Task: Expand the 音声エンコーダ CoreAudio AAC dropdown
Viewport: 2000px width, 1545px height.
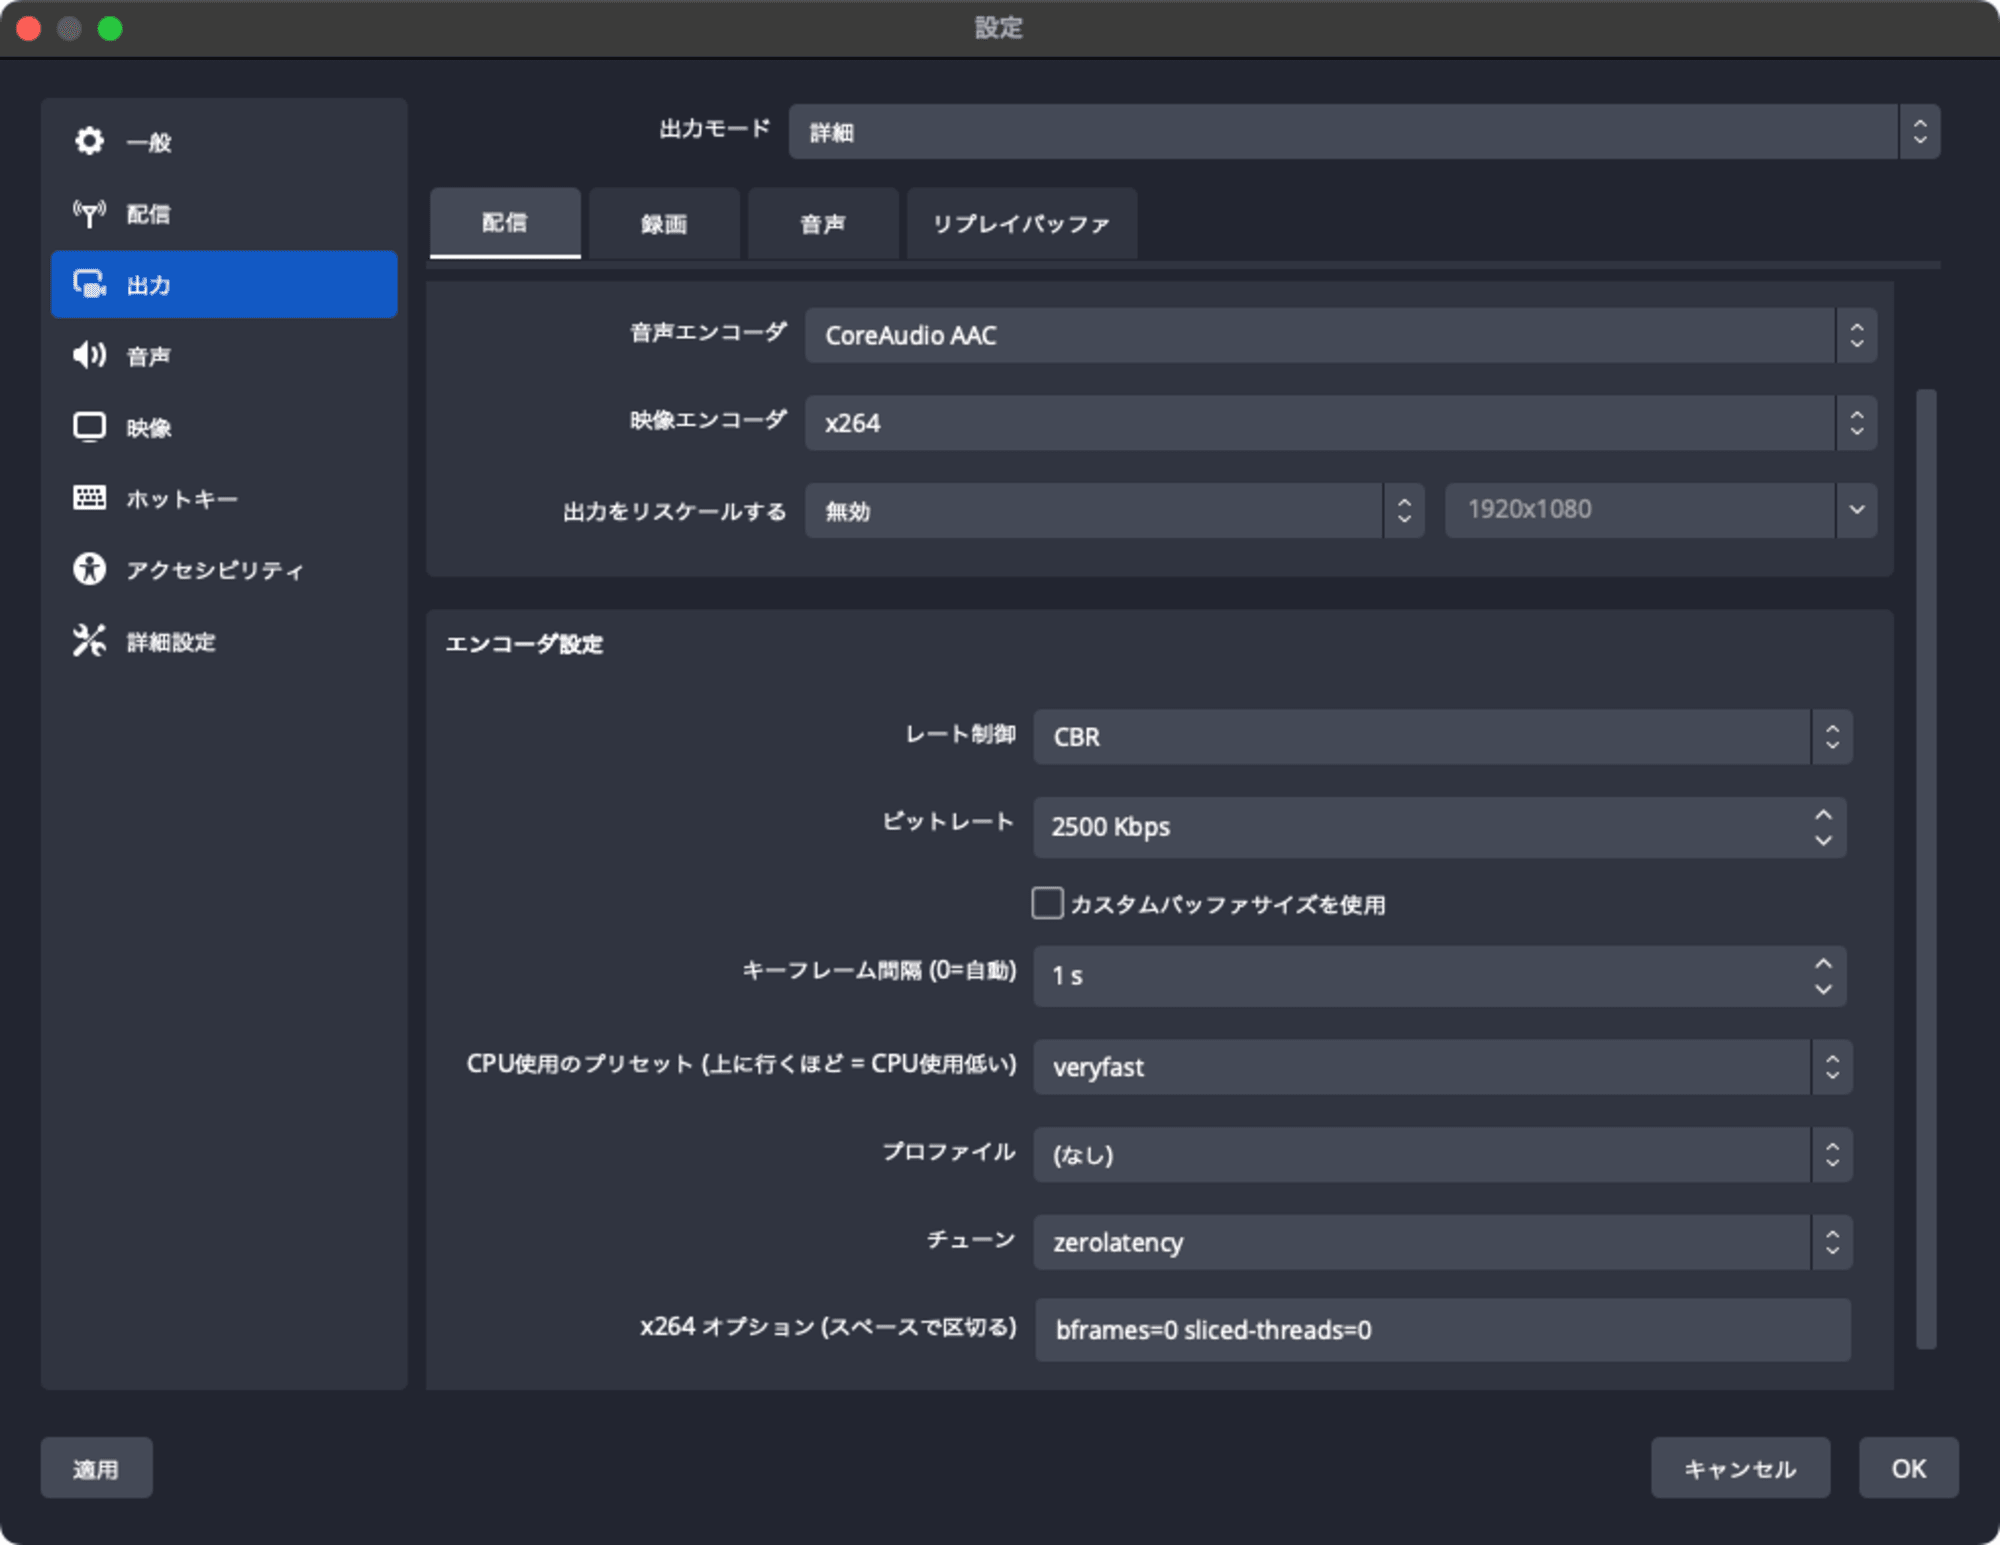Action: [x=1340, y=335]
